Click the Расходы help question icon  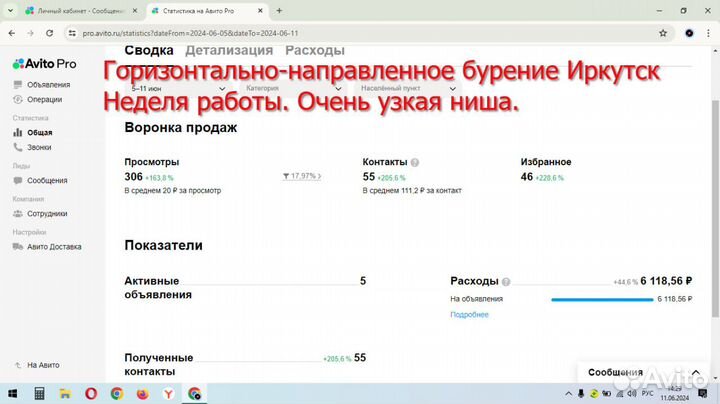pyautogui.click(x=506, y=281)
